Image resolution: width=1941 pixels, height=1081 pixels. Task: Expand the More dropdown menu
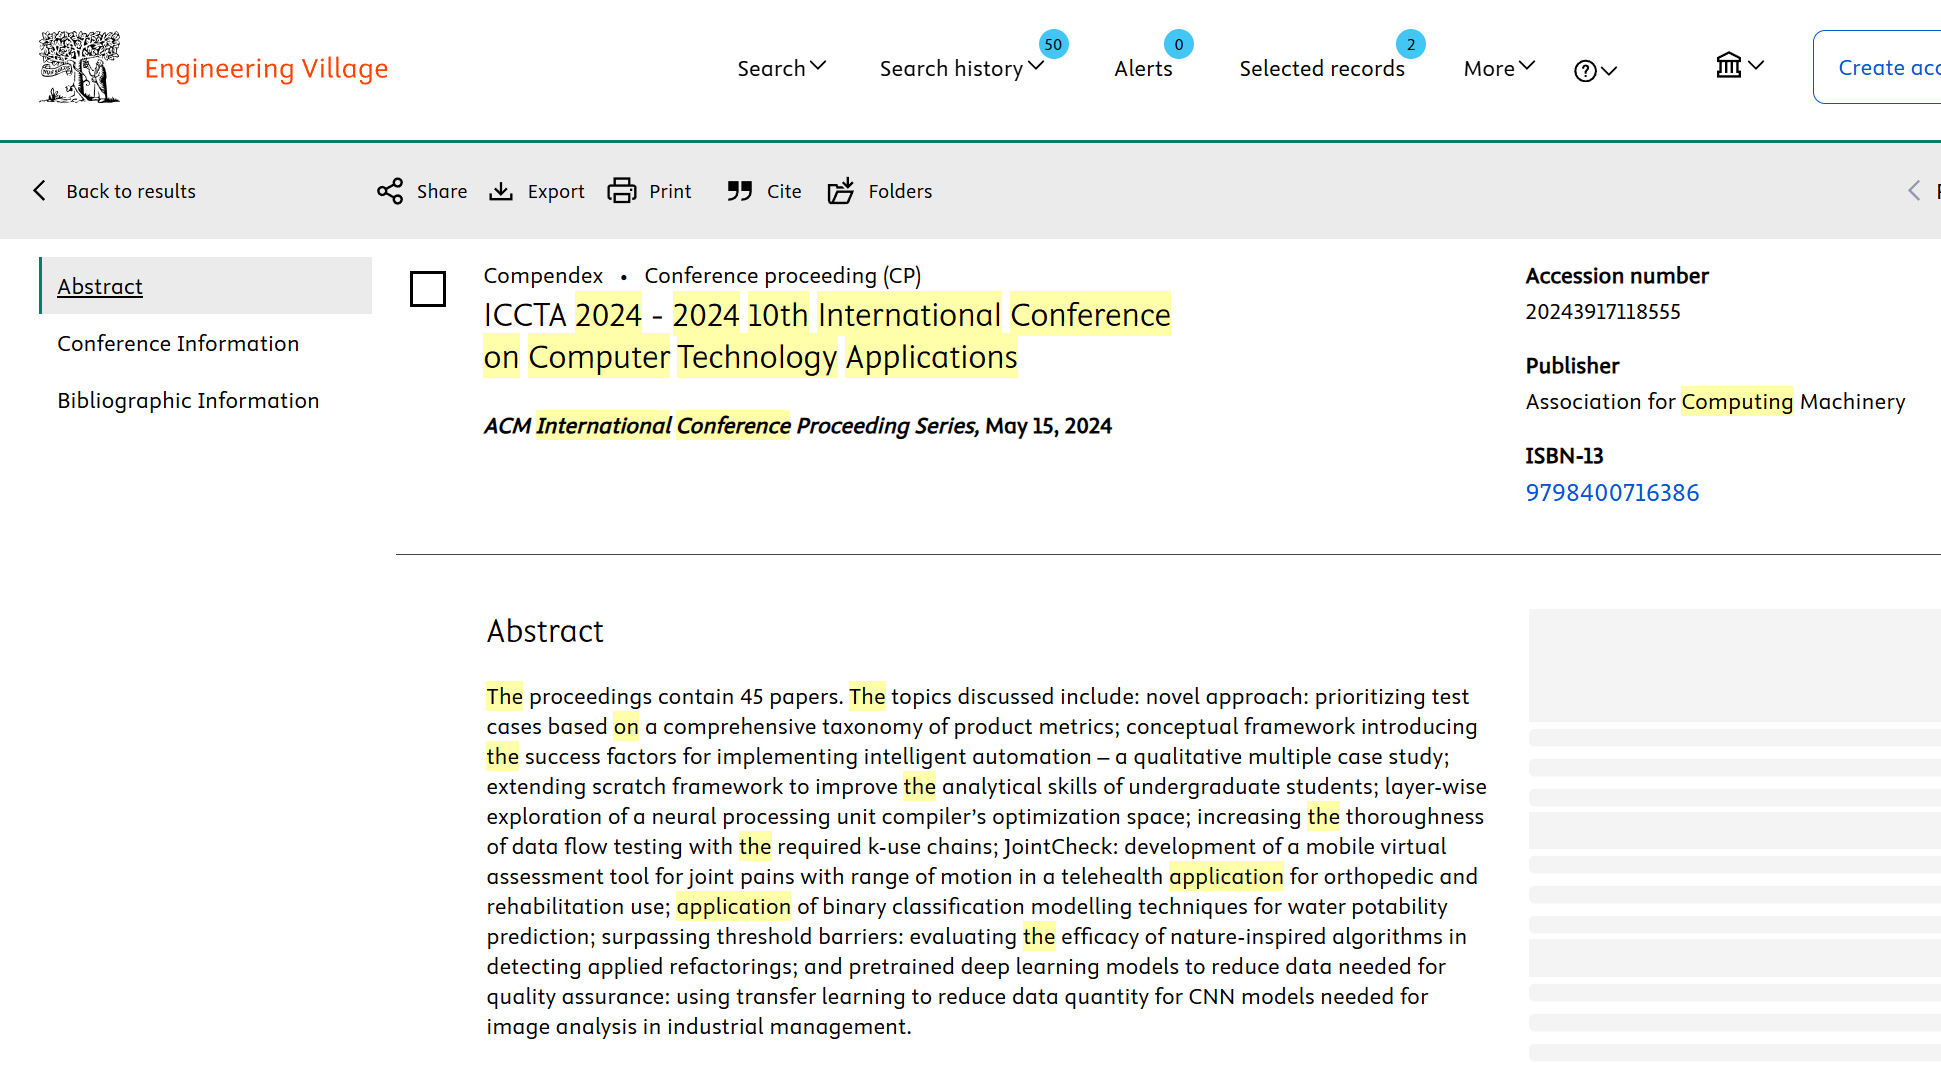[x=1499, y=68]
